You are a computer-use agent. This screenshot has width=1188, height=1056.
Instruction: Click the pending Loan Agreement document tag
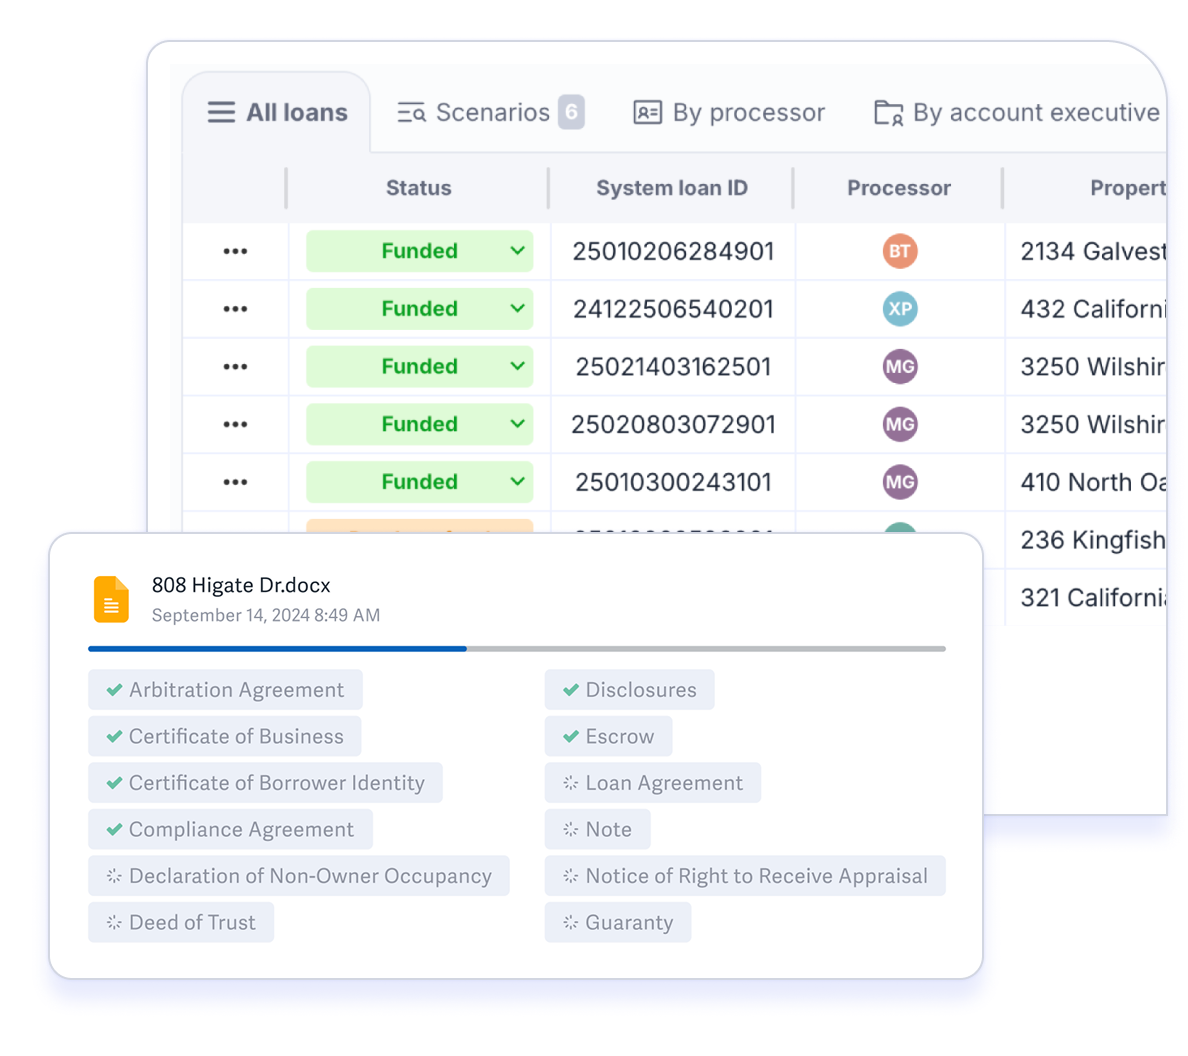[x=652, y=783]
